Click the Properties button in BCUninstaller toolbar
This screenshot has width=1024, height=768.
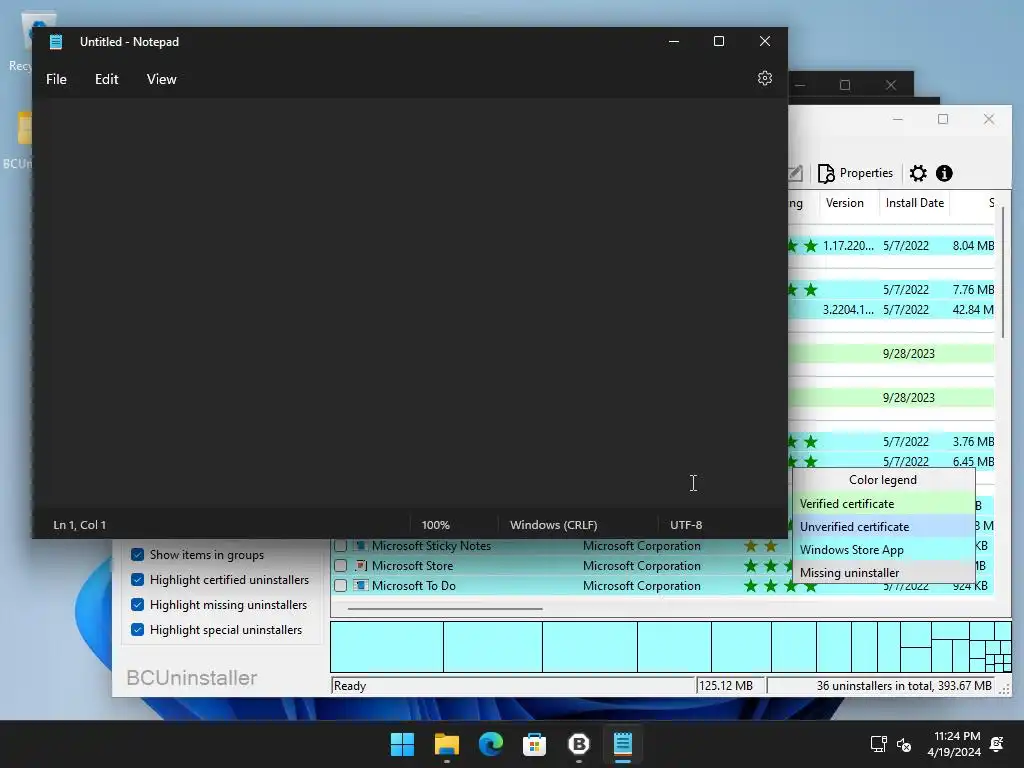pyautogui.click(x=855, y=173)
